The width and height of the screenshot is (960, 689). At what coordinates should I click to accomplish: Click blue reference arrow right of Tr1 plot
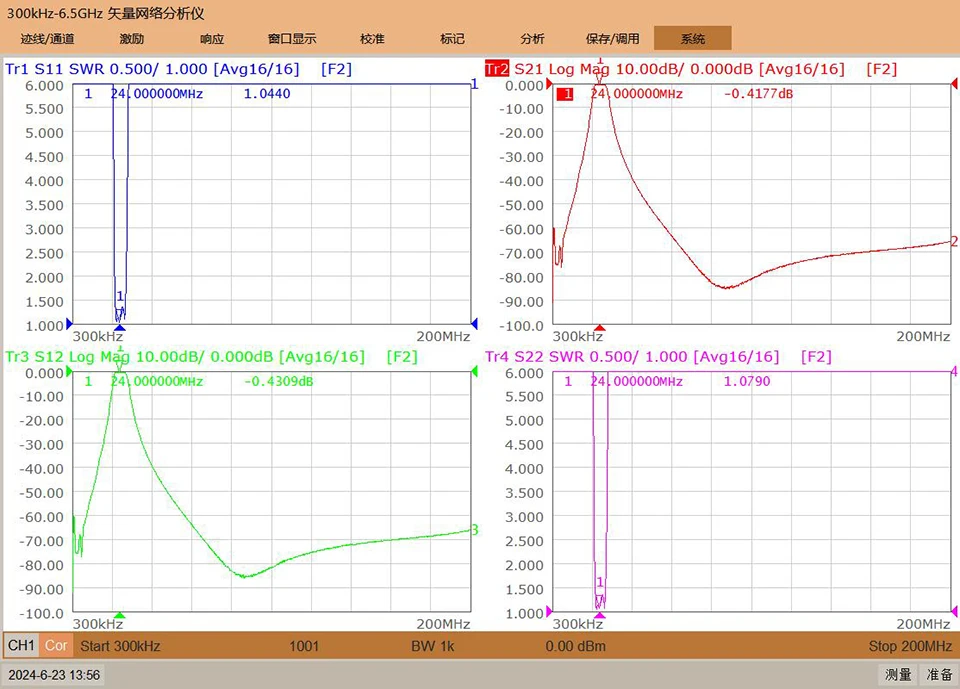(474, 323)
